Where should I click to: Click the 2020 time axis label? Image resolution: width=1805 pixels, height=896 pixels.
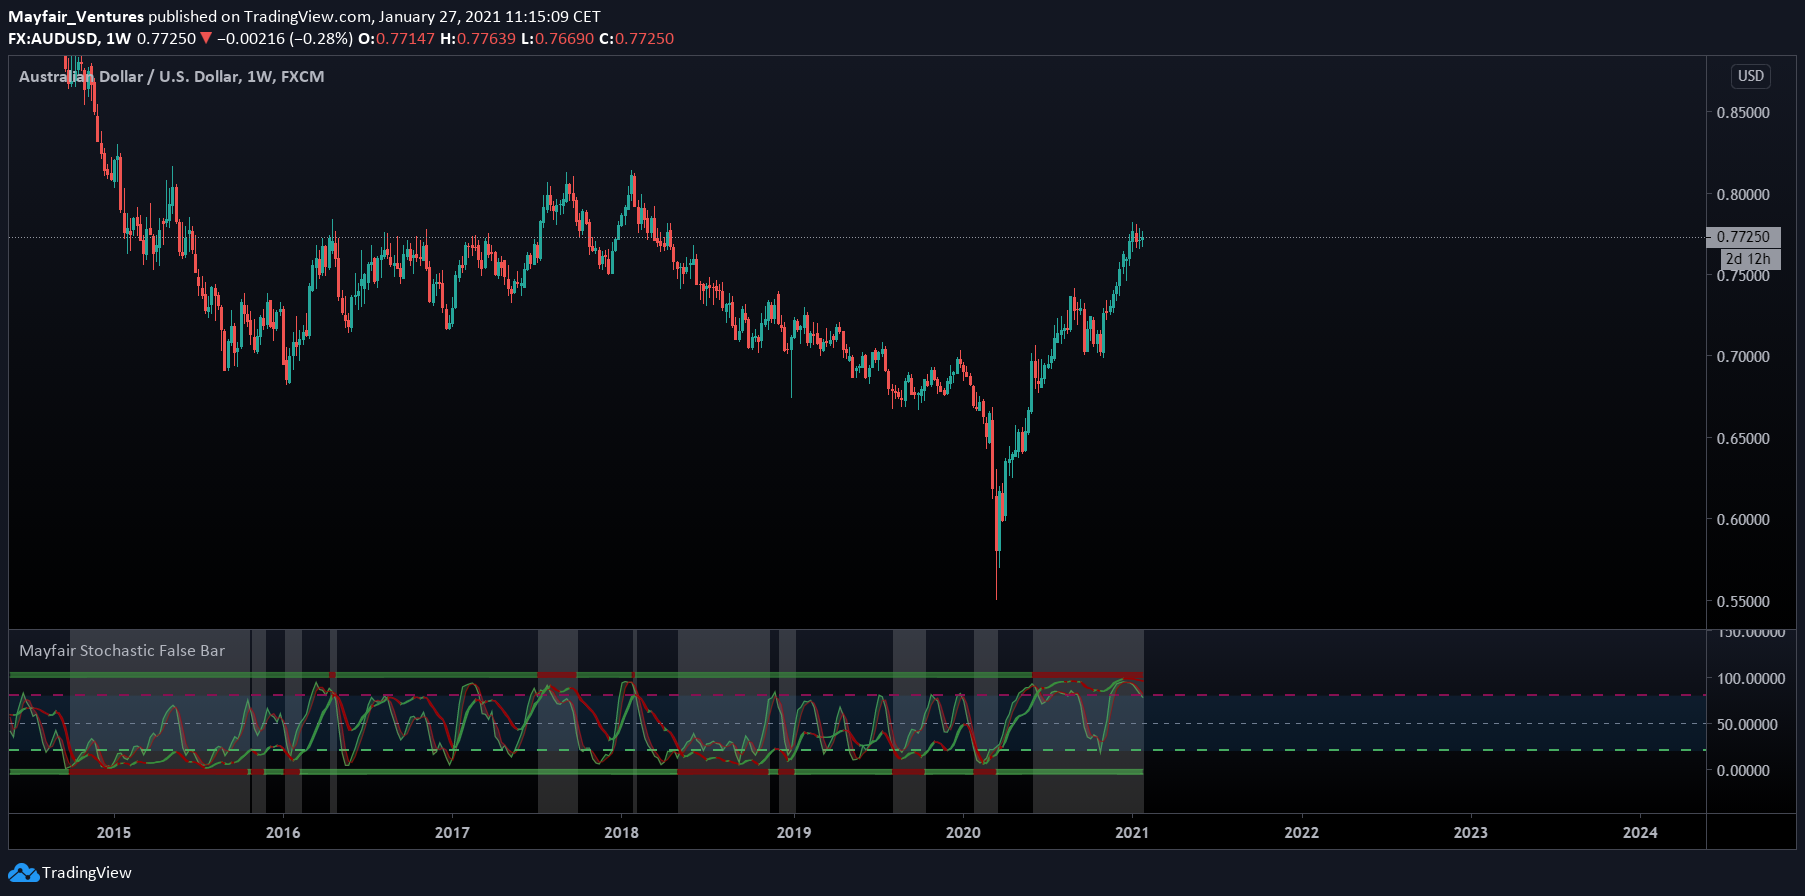click(963, 833)
